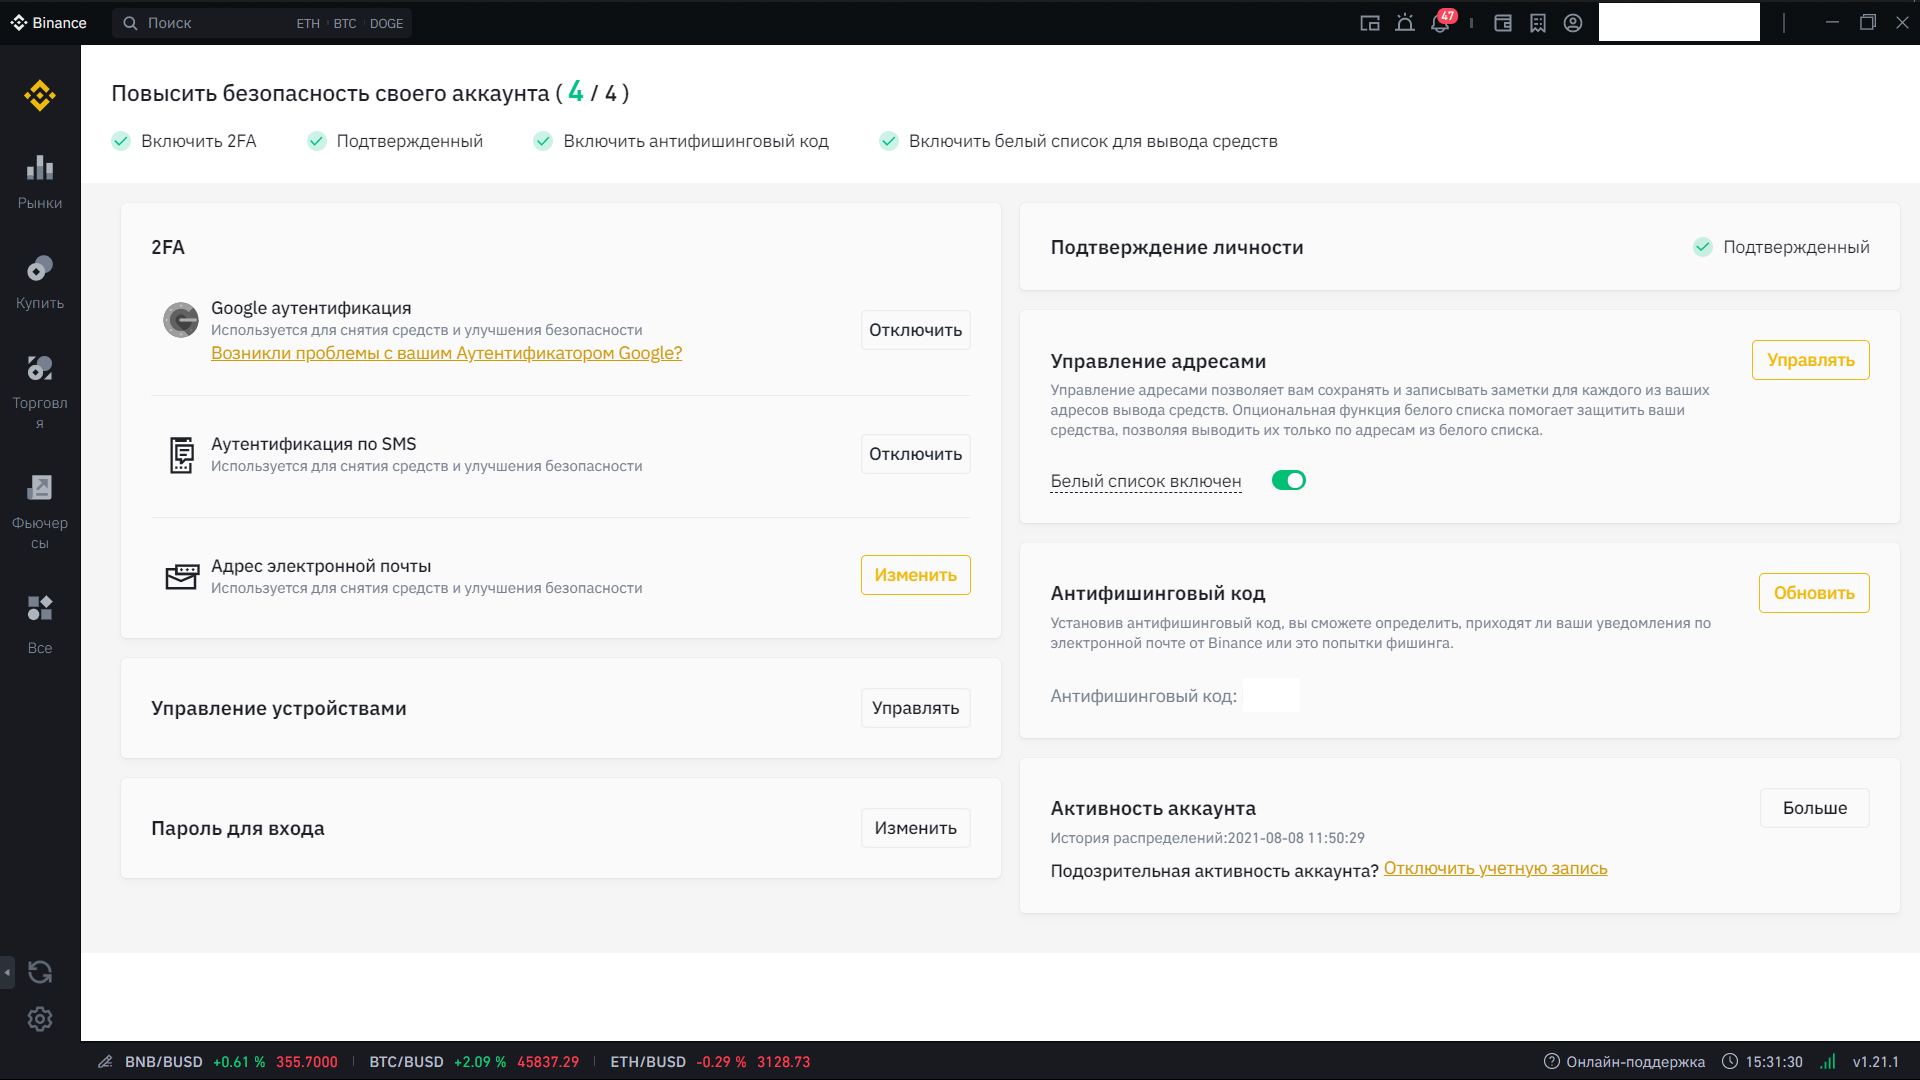1920x1080 pixels.
Task: Click Обновить for anti-phishing code
Action: [1813, 593]
